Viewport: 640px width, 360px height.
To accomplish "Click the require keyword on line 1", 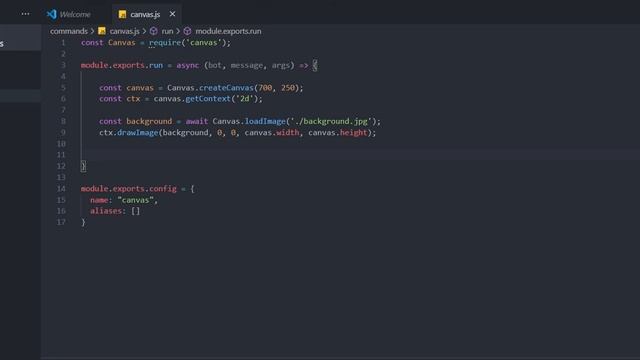I will [x=164, y=42].
